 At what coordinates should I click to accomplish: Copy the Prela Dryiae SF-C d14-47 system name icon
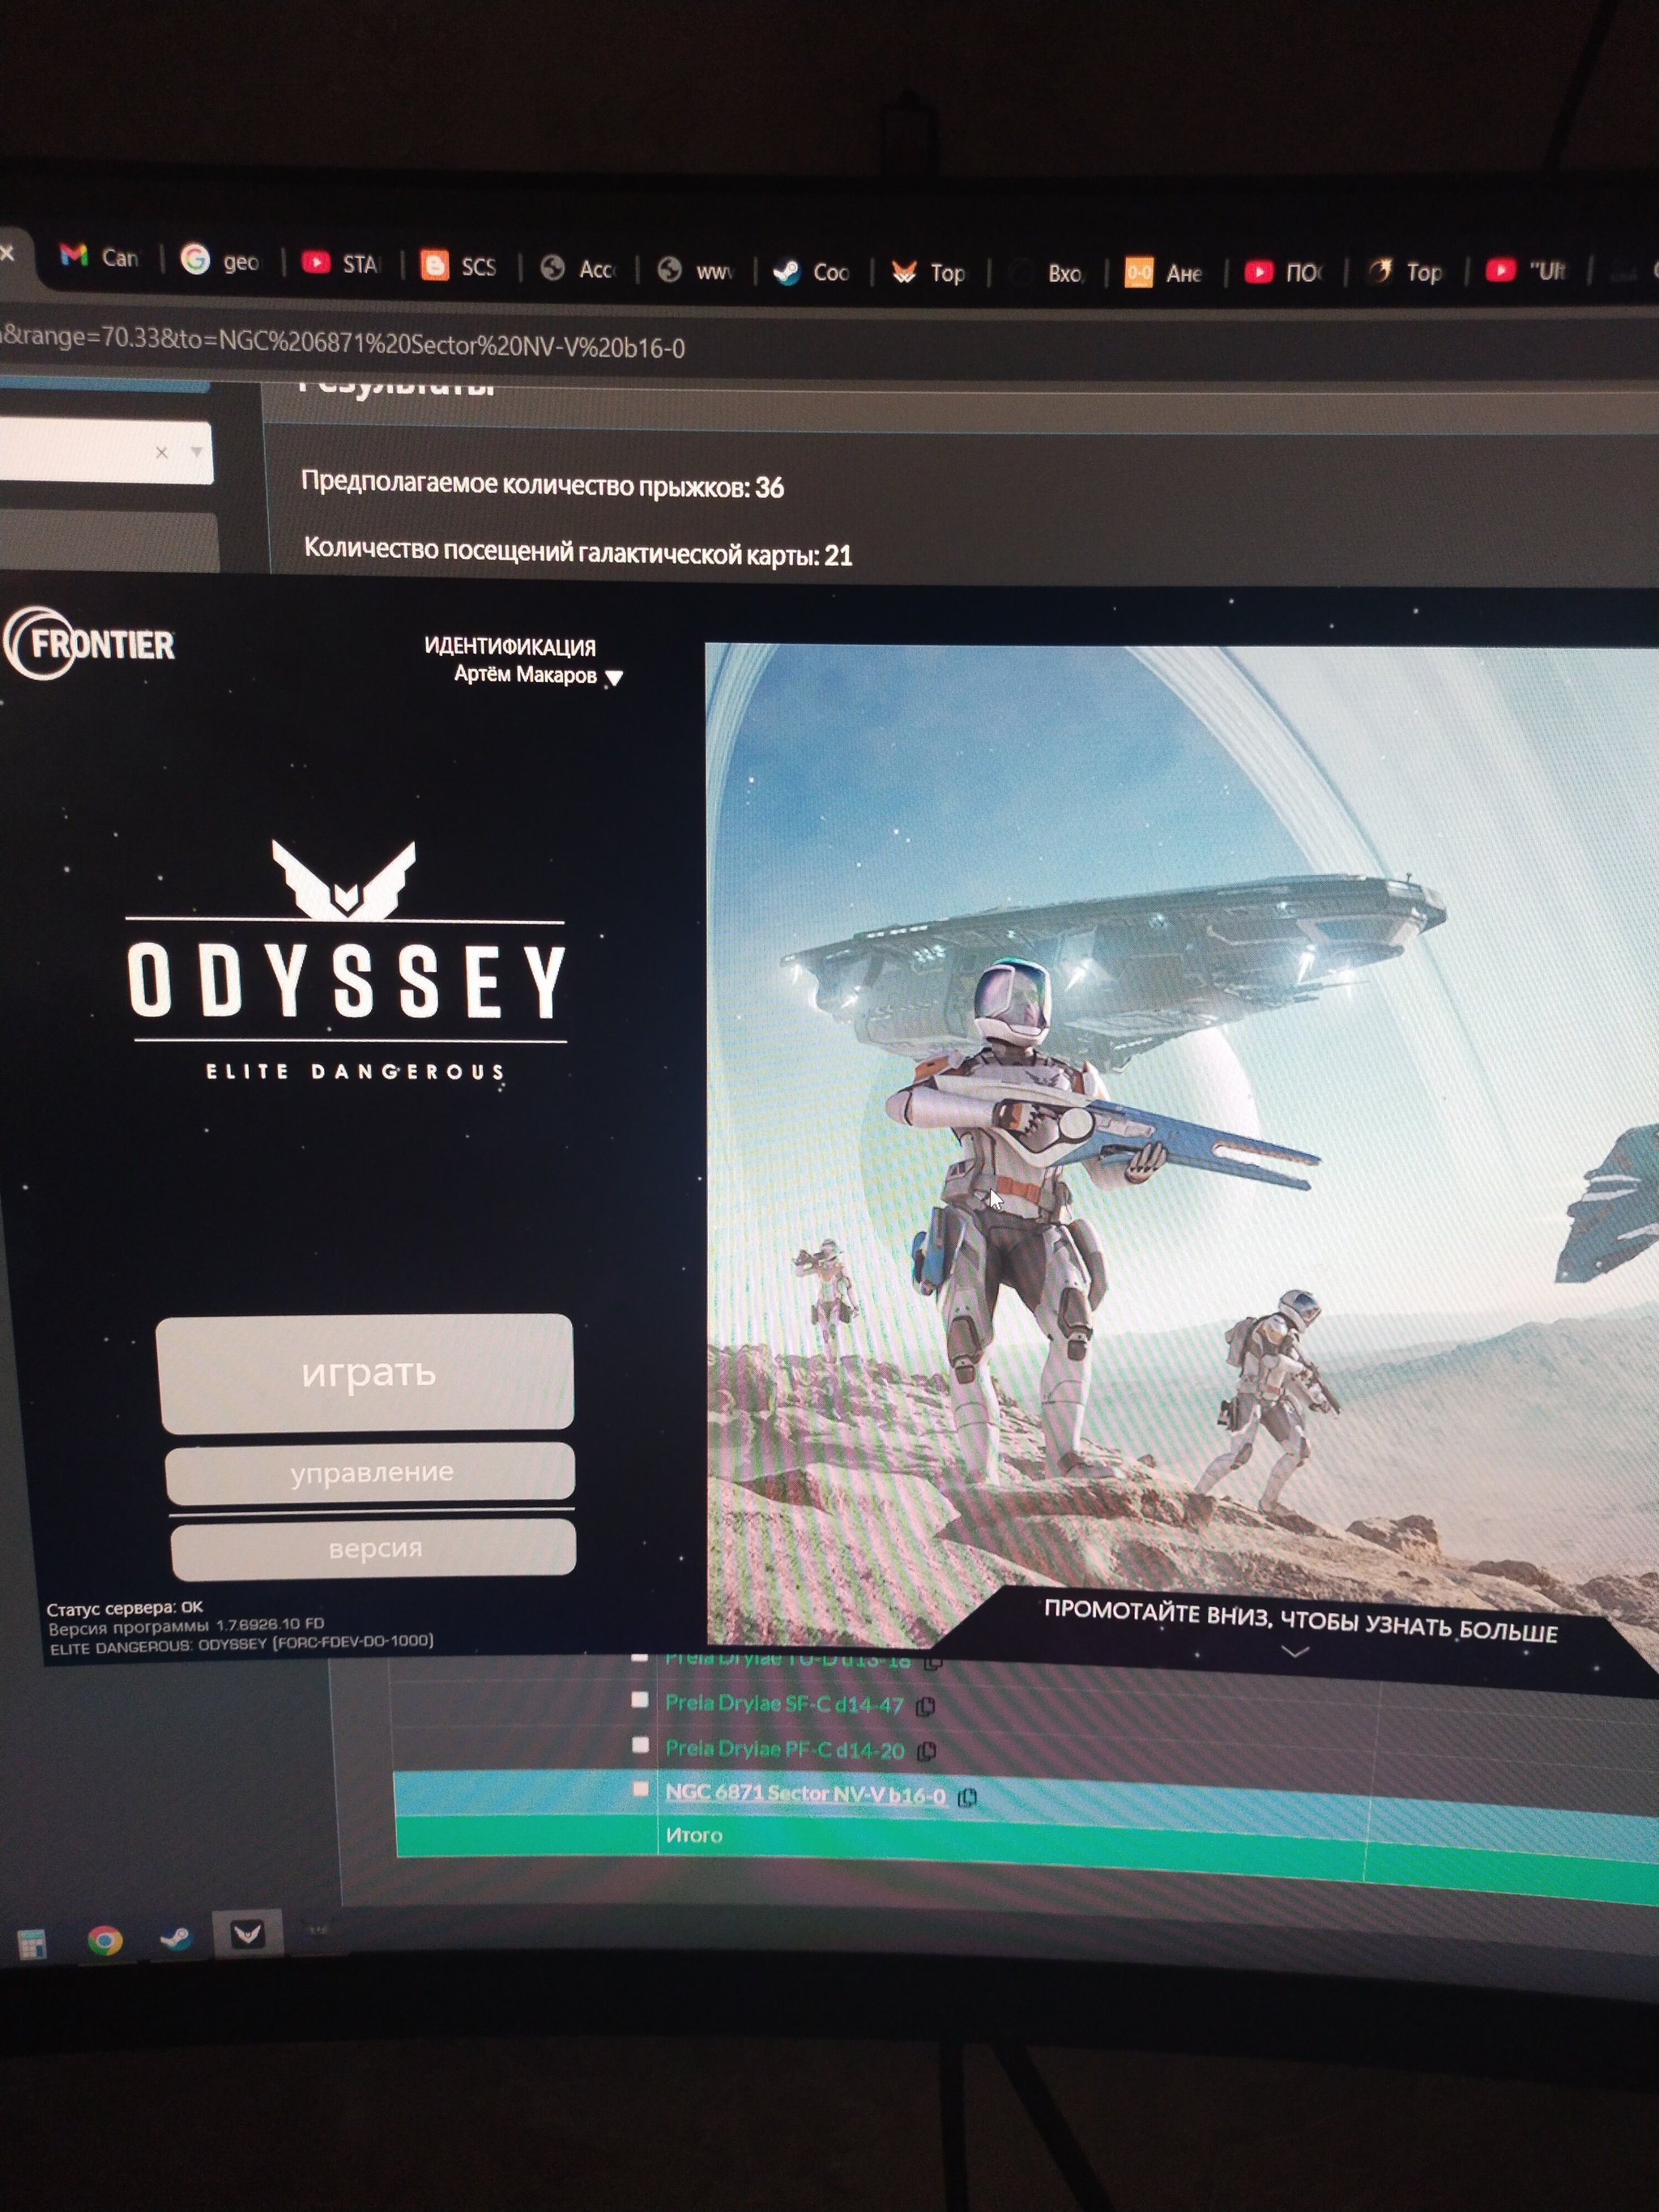pyautogui.click(x=926, y=1706)
